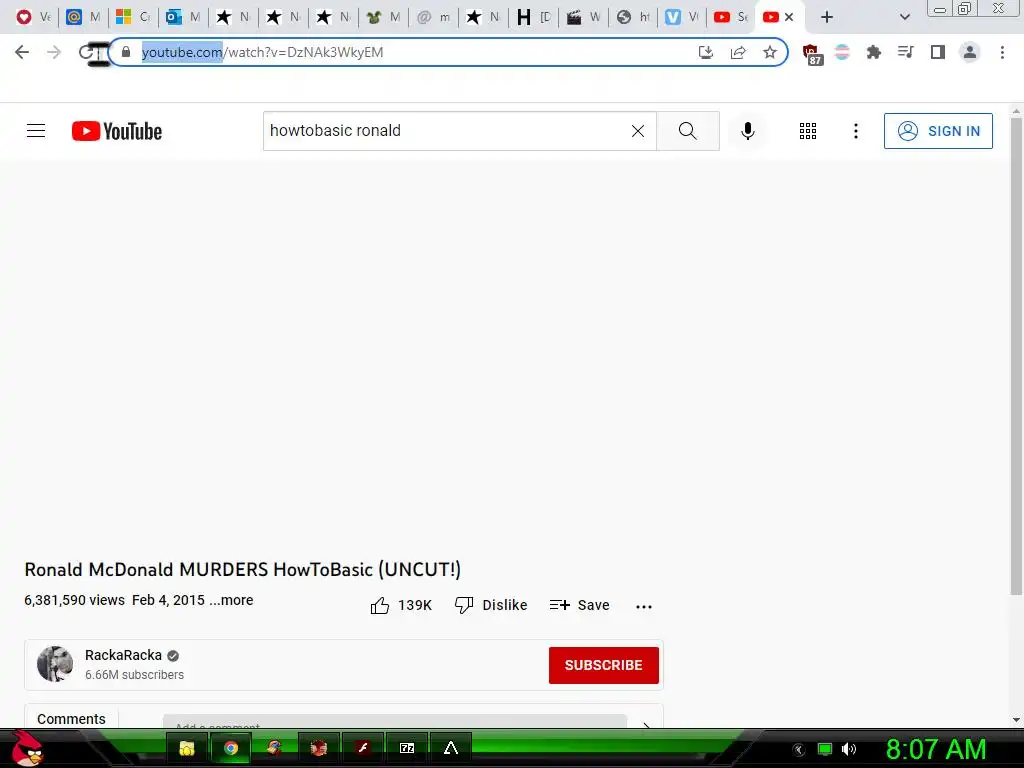
Task: Expand the video description with ...more
Action: click(x=231, y=600)
